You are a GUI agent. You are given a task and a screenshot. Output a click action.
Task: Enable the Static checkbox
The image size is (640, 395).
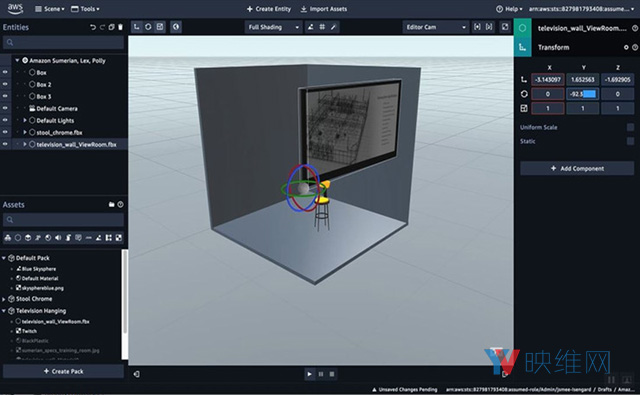point(630,141)
